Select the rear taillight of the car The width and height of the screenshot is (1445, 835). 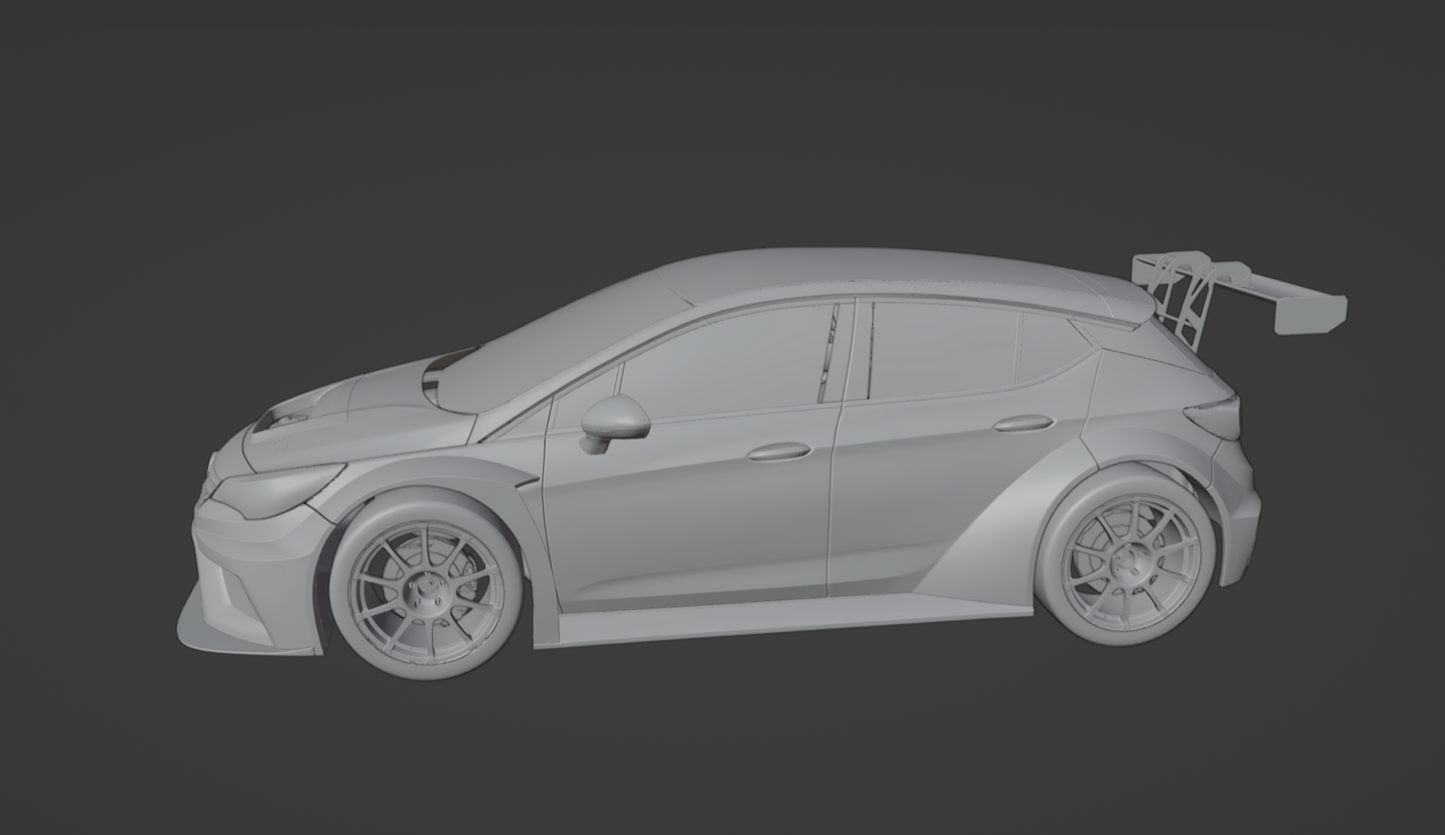(1214, 414)
